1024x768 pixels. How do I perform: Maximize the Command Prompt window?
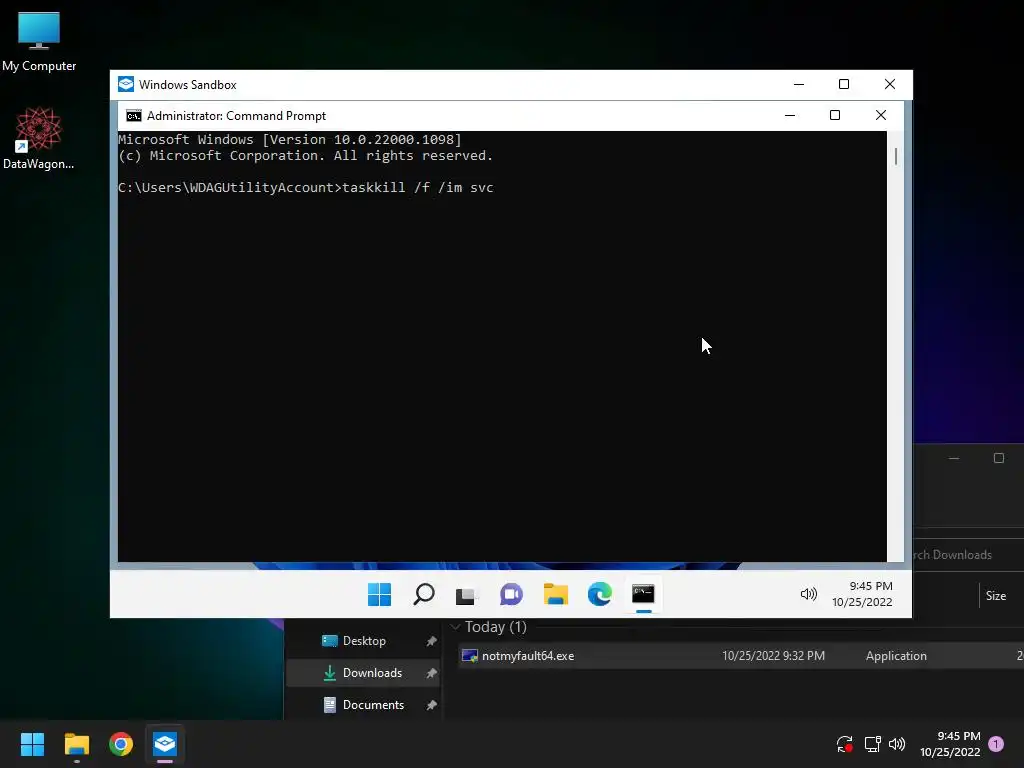tap(835, 116)
